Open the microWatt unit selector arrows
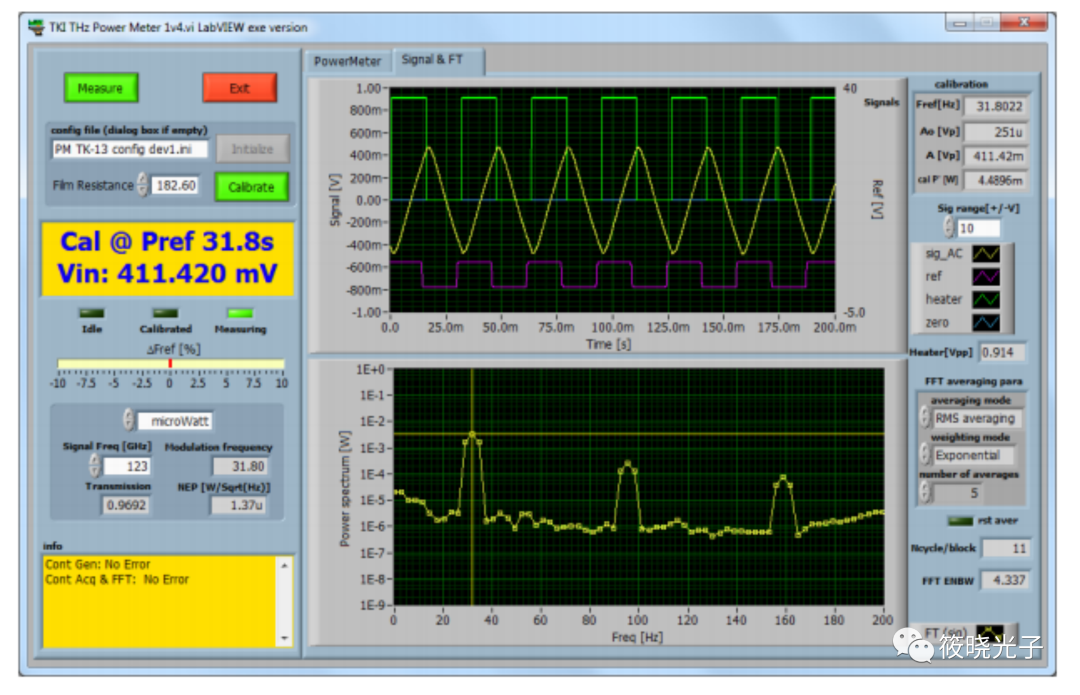The width and height of the screenshot is (1080, 695). [x=129, y=419]
